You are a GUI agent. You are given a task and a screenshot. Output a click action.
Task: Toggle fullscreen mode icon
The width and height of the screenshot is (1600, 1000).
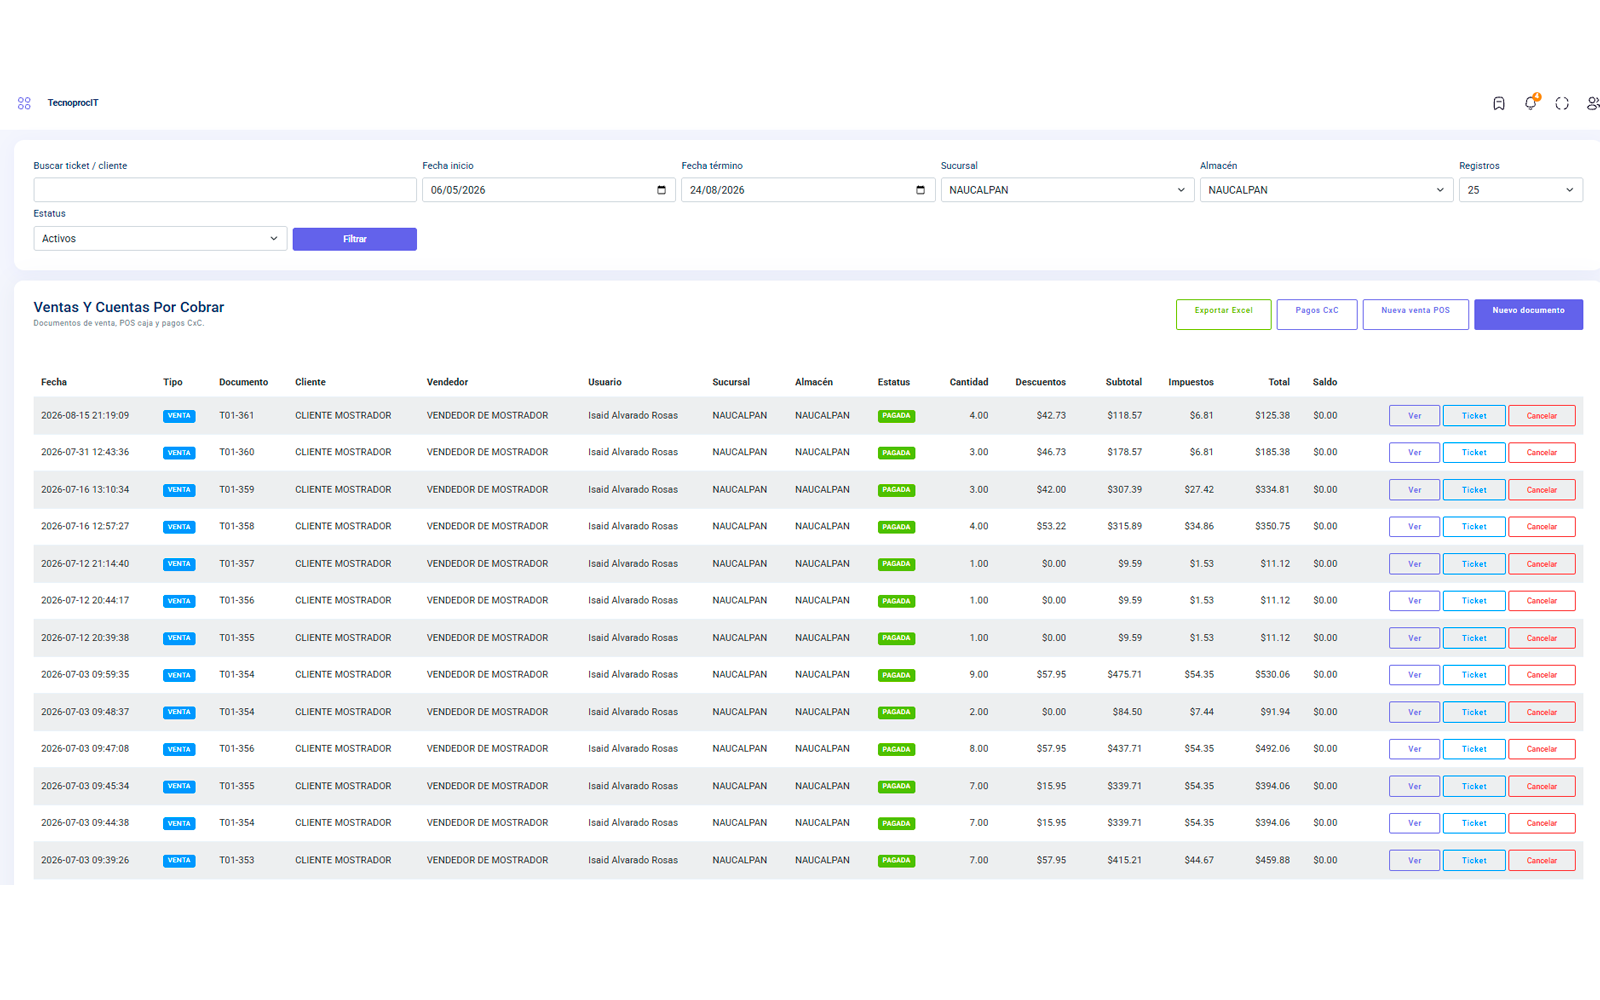point(1562,103)
